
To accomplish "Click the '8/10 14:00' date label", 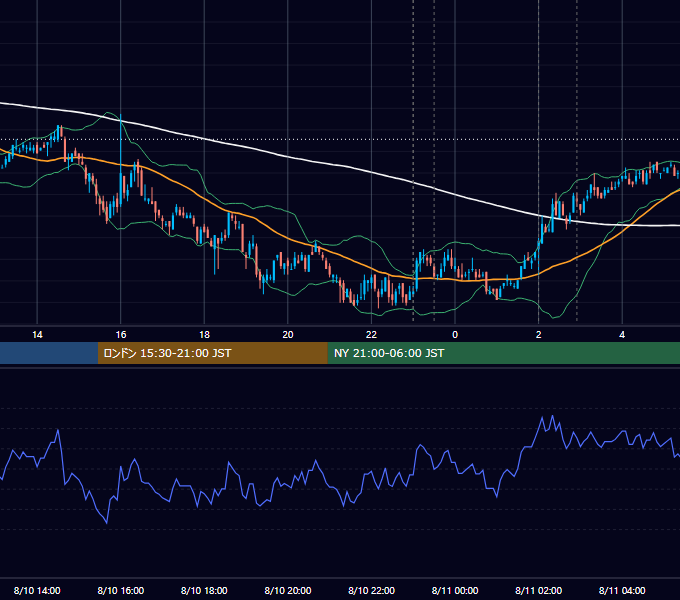I will click(37, 590).
